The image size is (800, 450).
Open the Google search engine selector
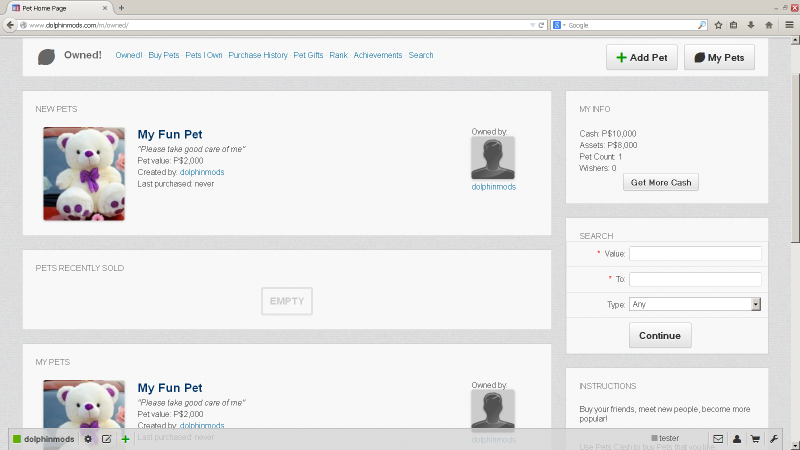[560, 25]
